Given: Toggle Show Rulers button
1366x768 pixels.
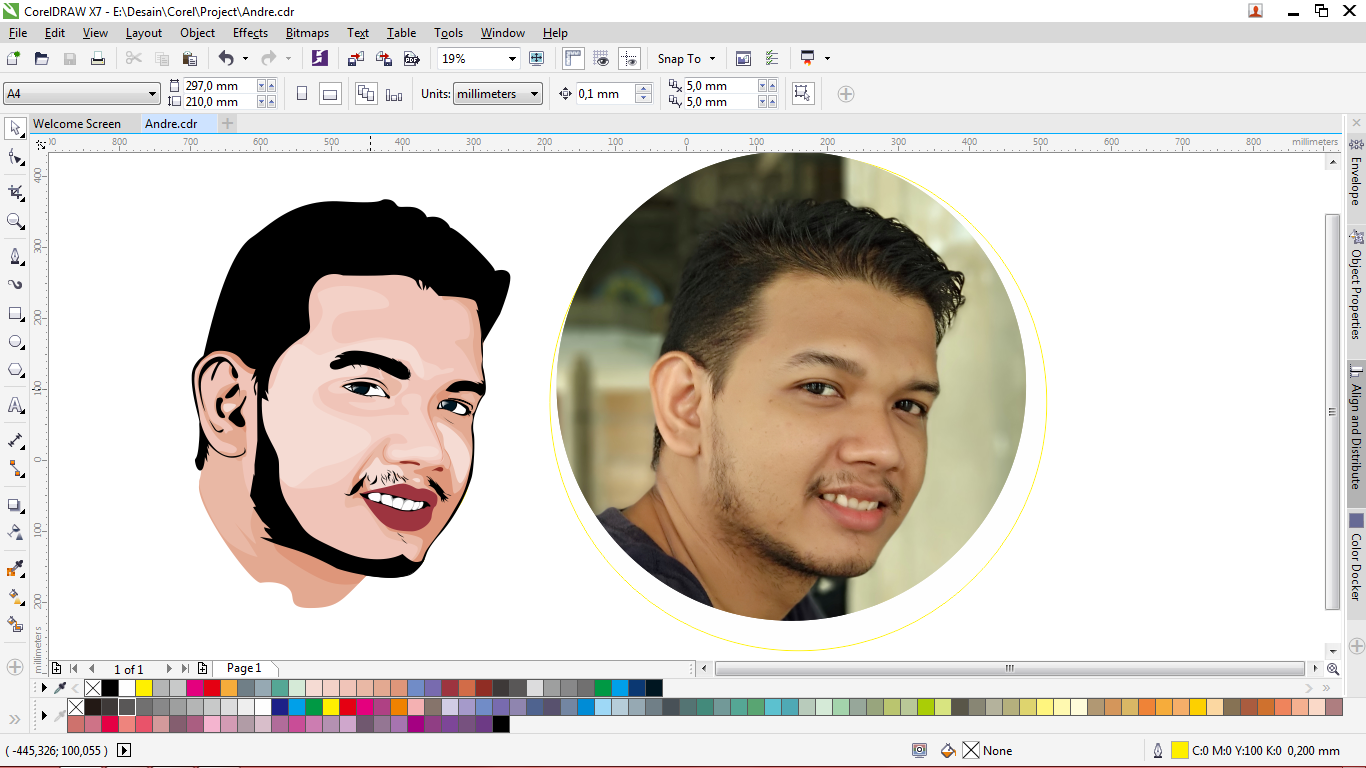Looking at the screenshot, I should click(573, 59).
